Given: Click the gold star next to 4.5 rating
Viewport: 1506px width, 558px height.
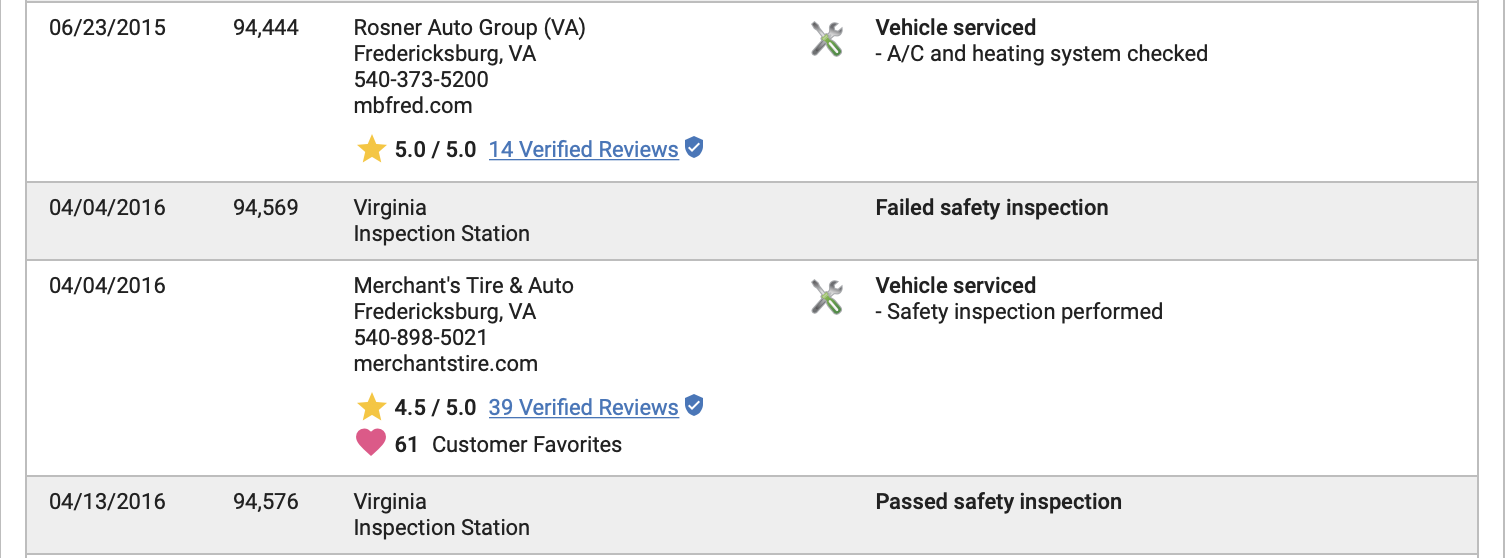Looking at the screenshot, I should (x=371, y=408).
